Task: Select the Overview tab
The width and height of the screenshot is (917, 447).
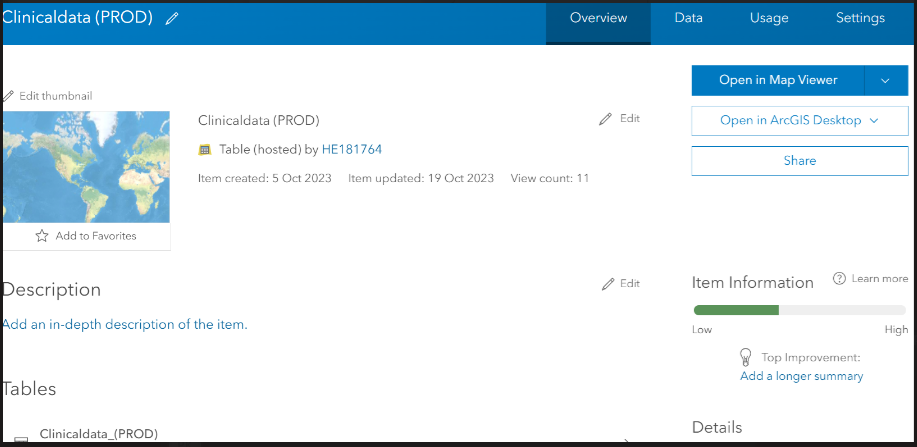Action: (598, 18)
